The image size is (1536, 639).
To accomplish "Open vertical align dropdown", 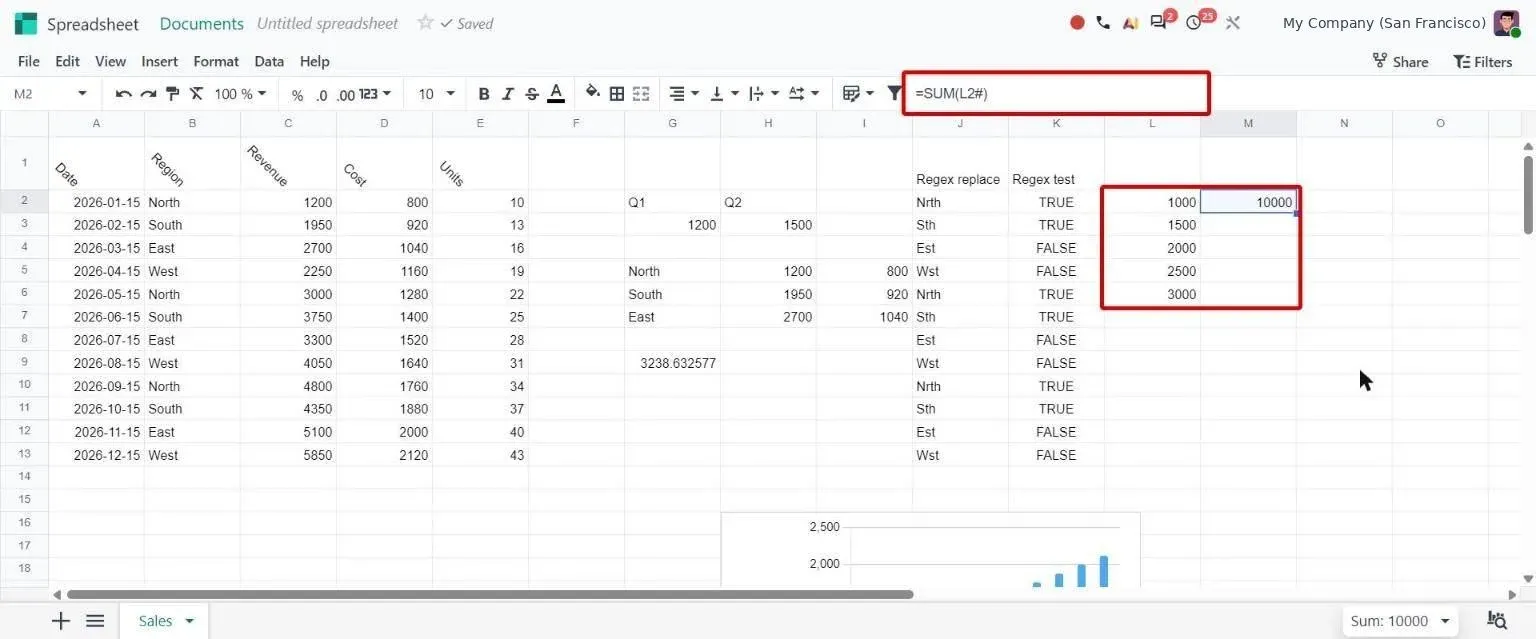I will 724,94.
